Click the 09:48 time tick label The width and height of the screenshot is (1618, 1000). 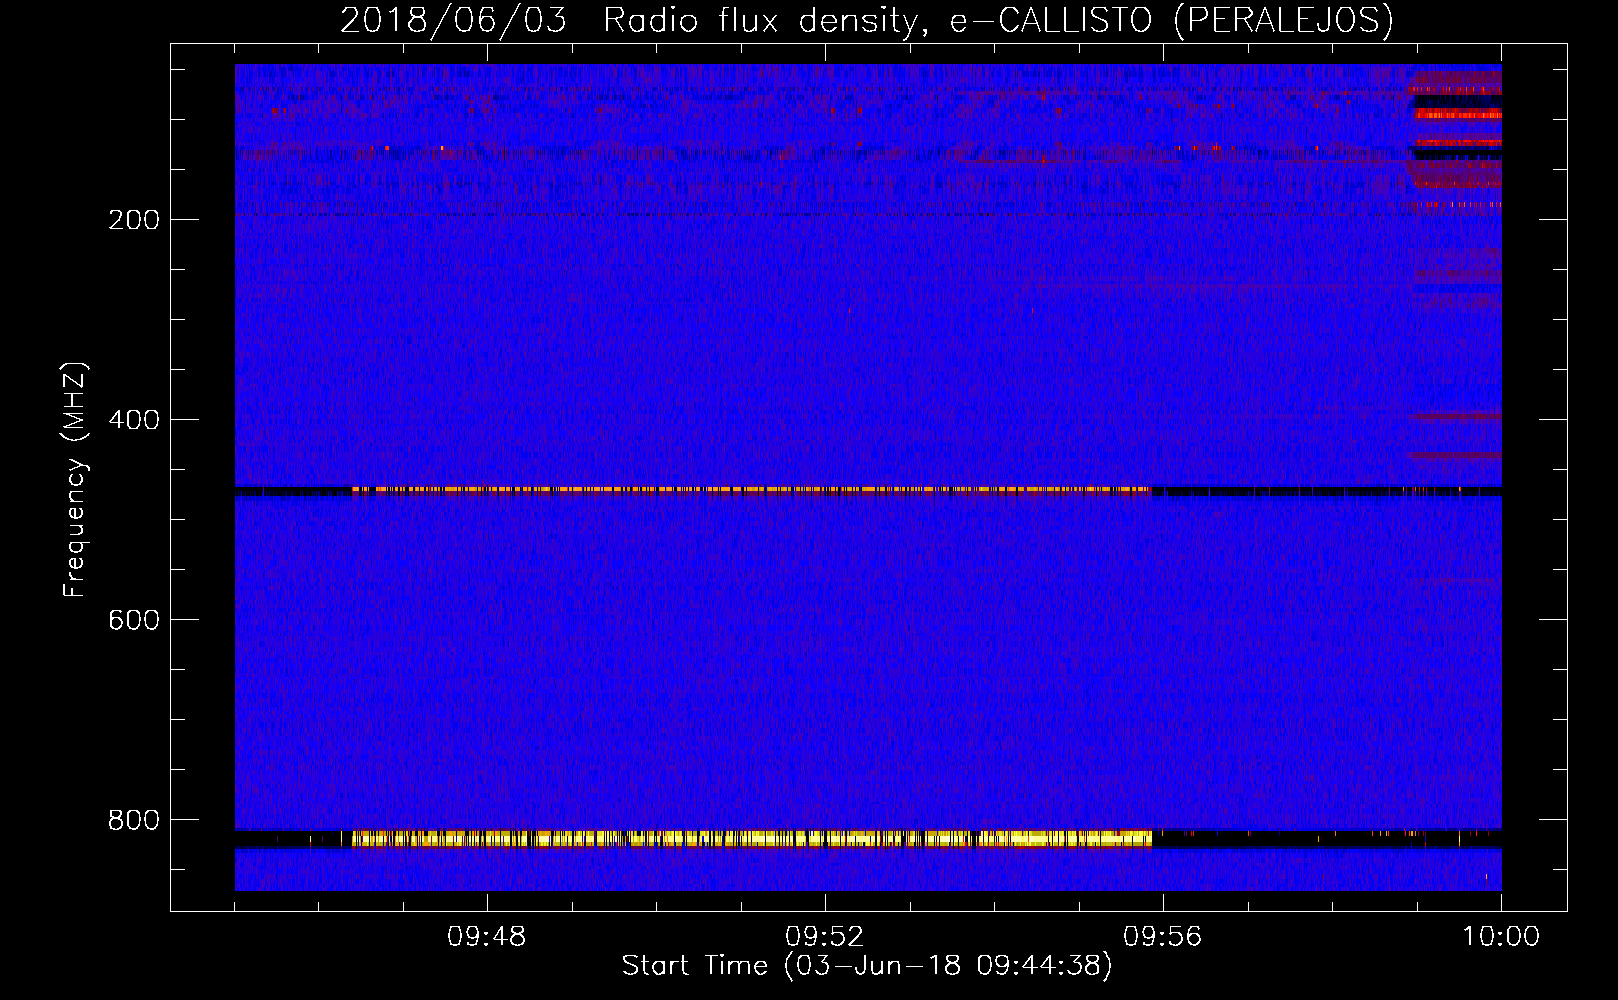tap(487, 937)
